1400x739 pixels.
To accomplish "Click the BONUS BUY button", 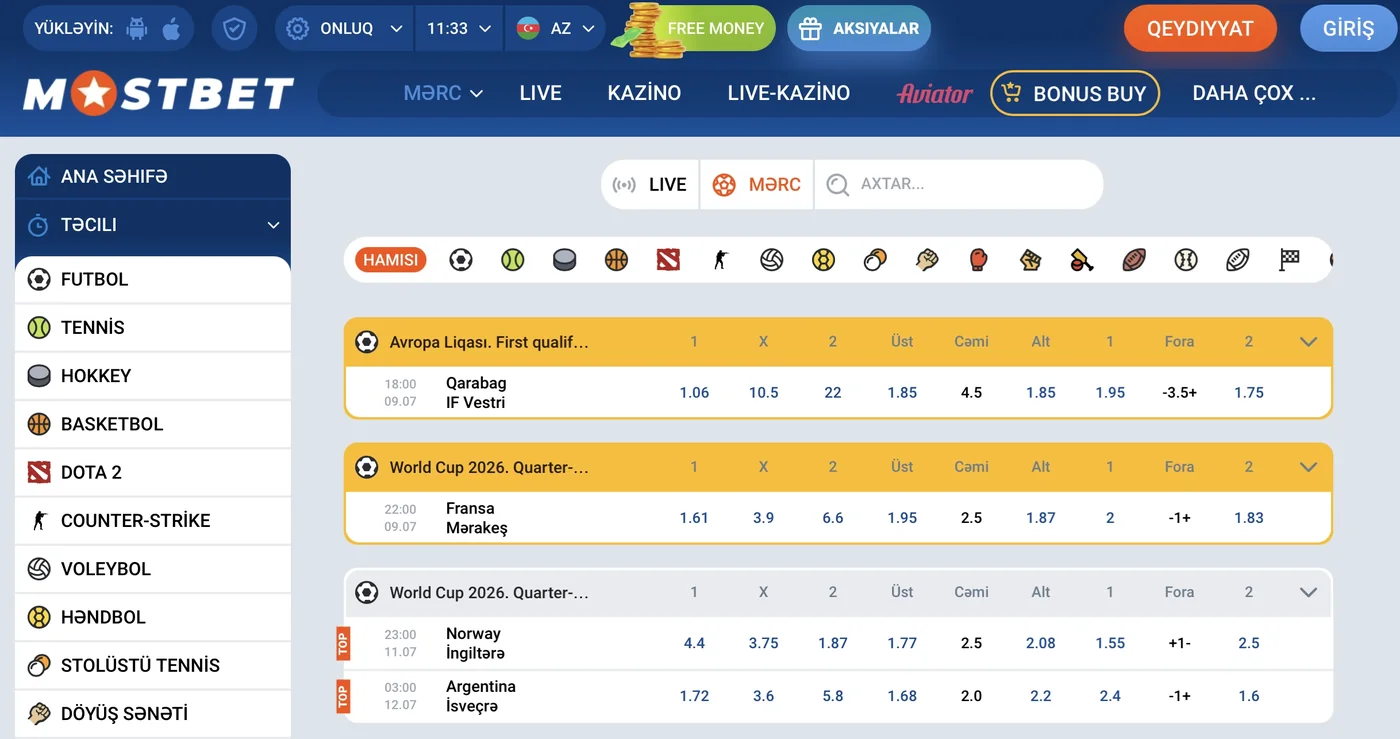I will (x=1075, y=93).
